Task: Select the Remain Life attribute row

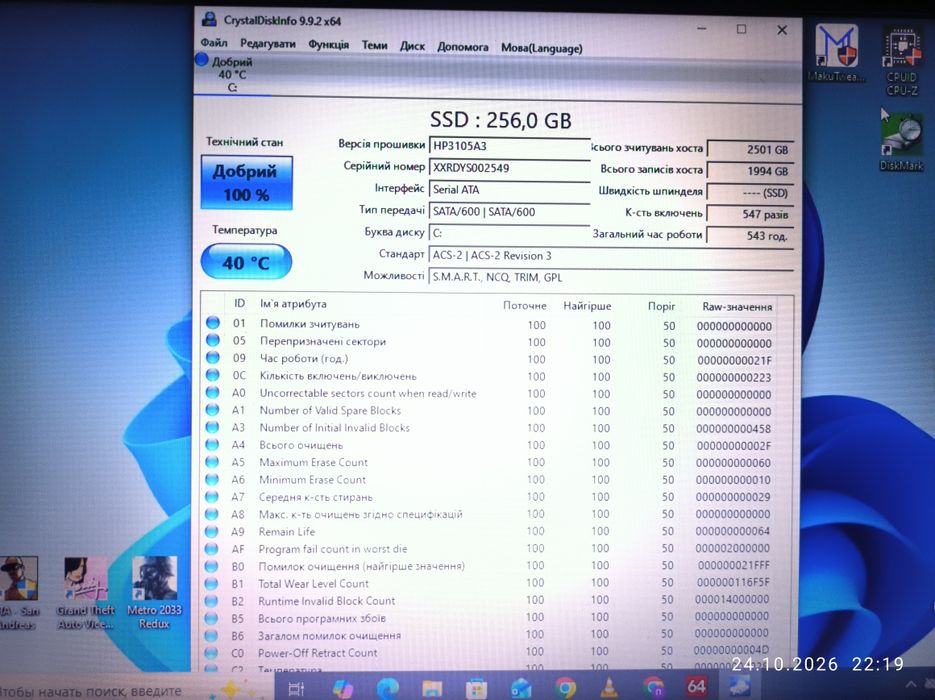Action: (488, 531)
